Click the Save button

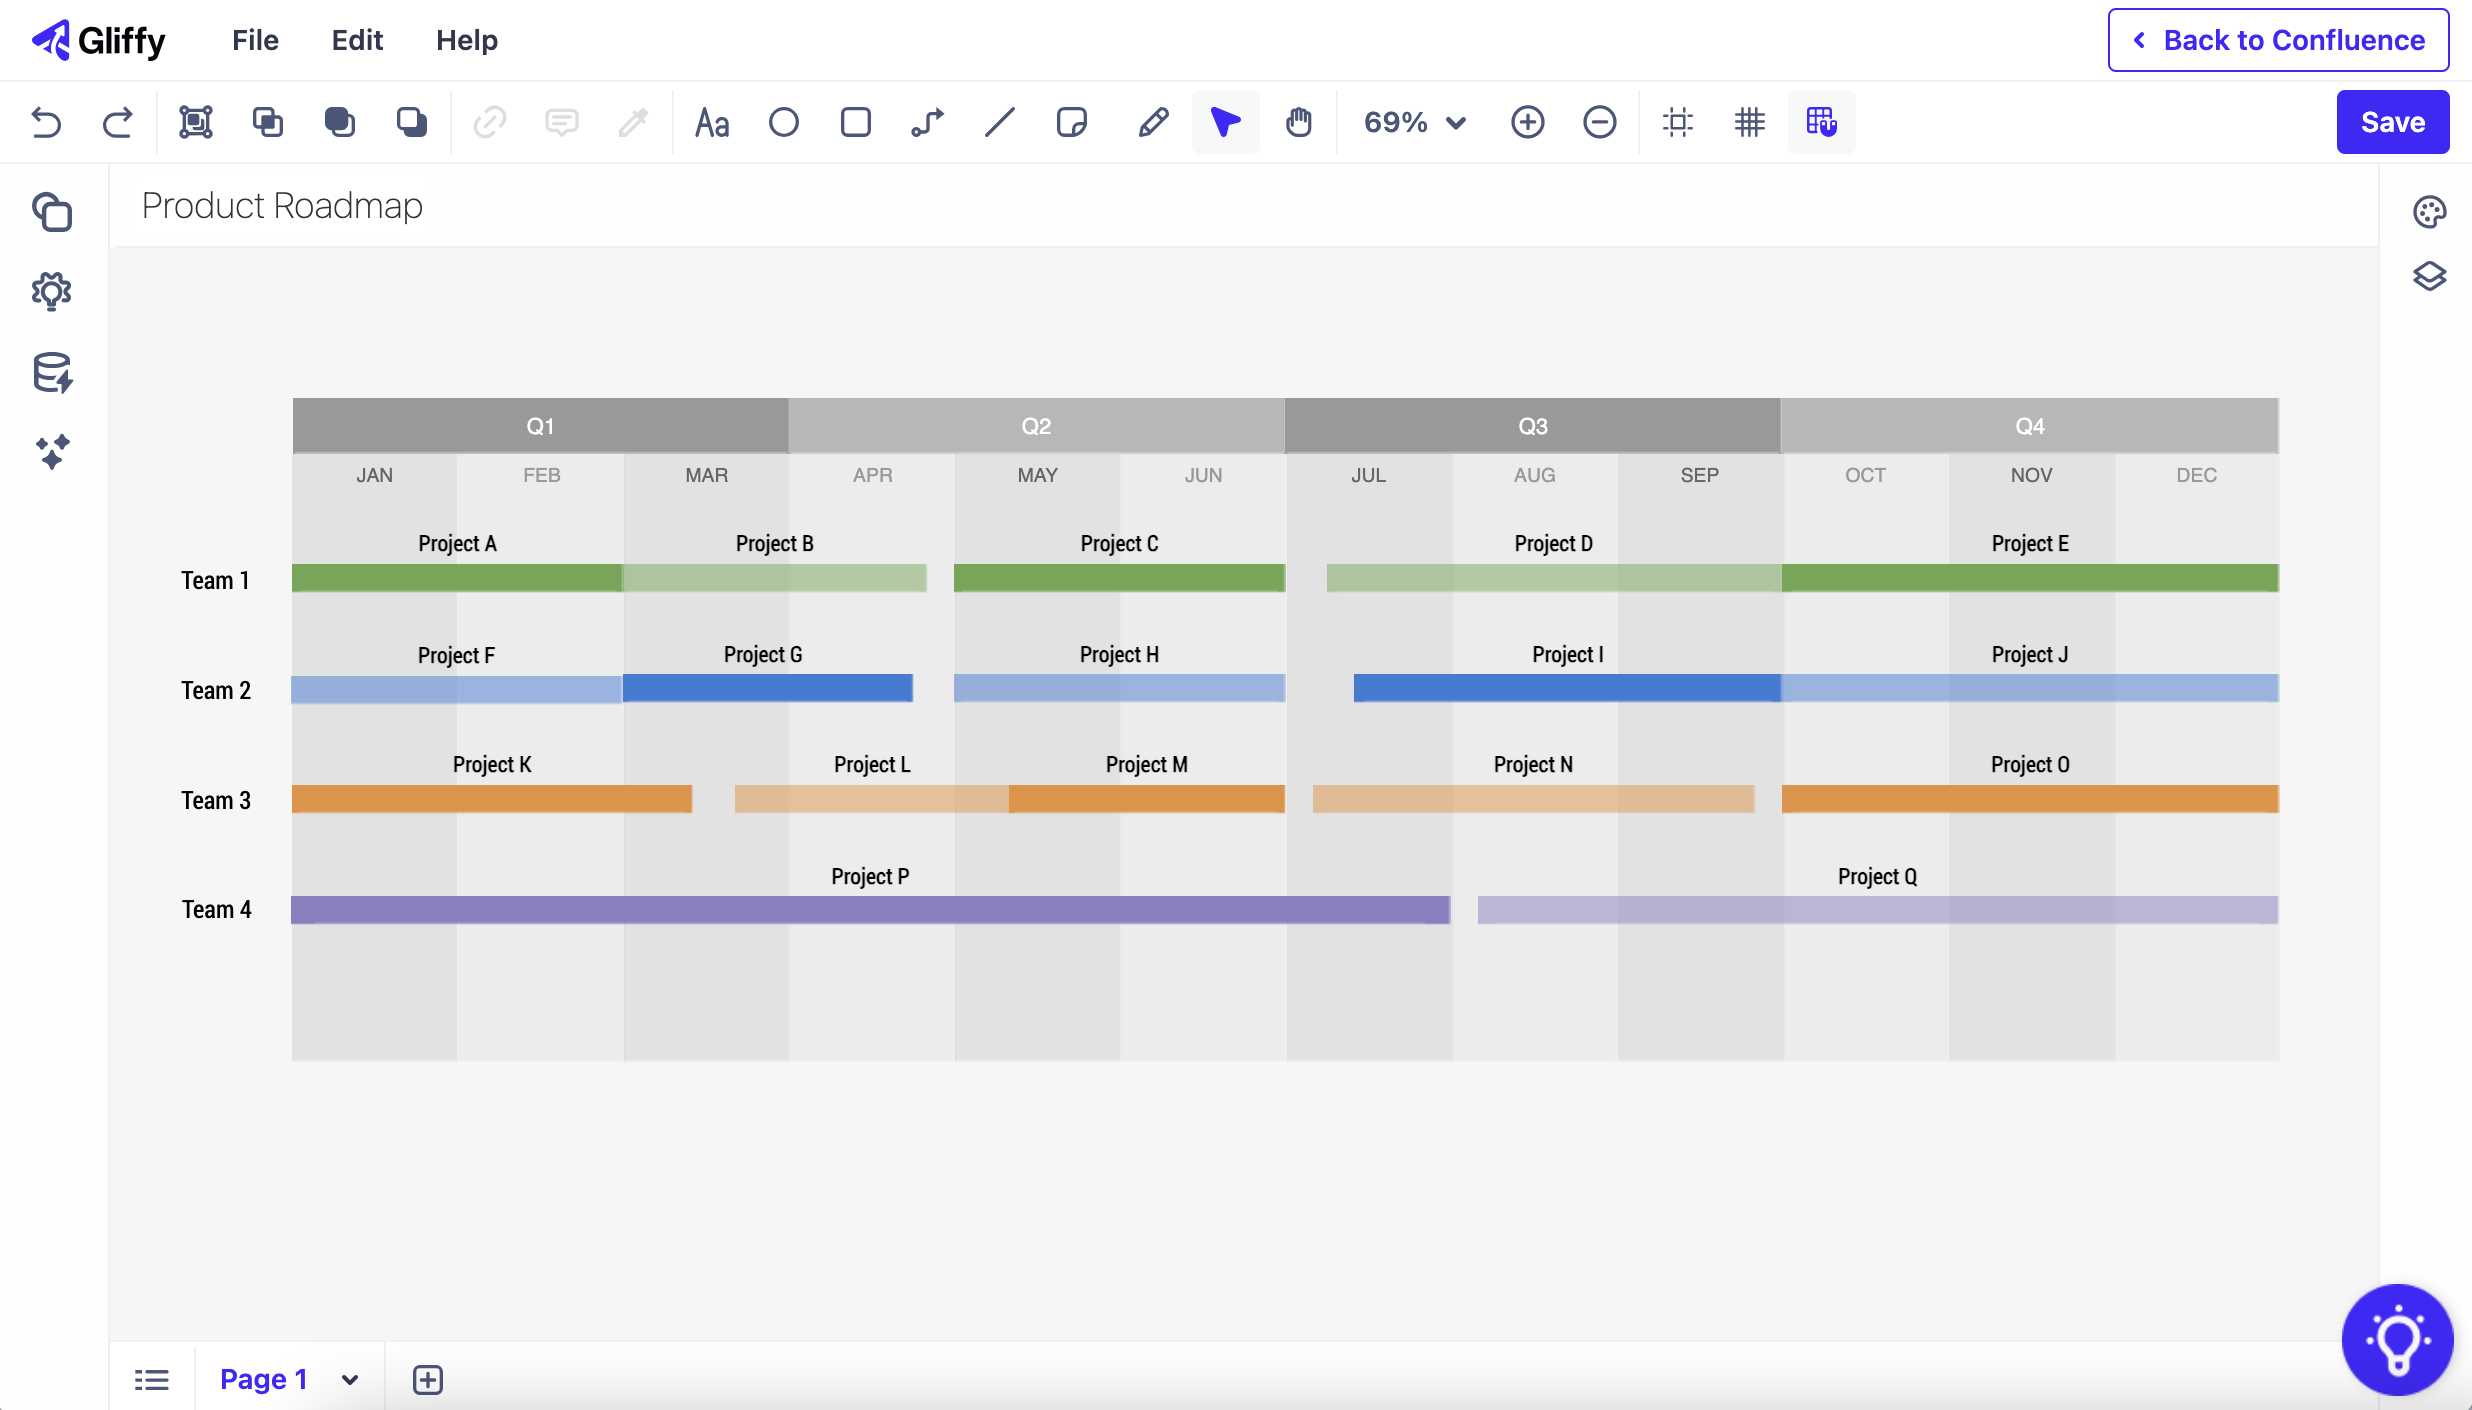click(2392, 122)
